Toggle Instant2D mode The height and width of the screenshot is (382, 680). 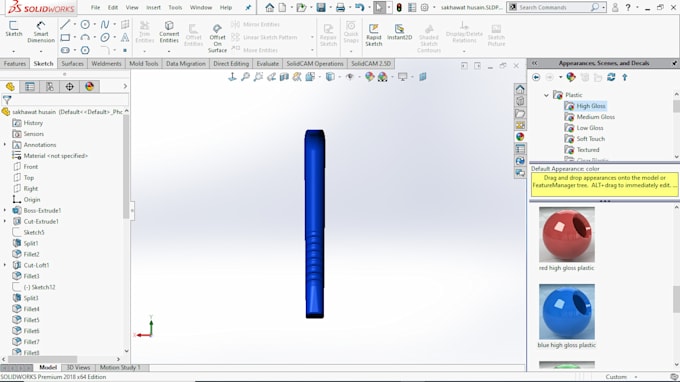click(399, 32)
